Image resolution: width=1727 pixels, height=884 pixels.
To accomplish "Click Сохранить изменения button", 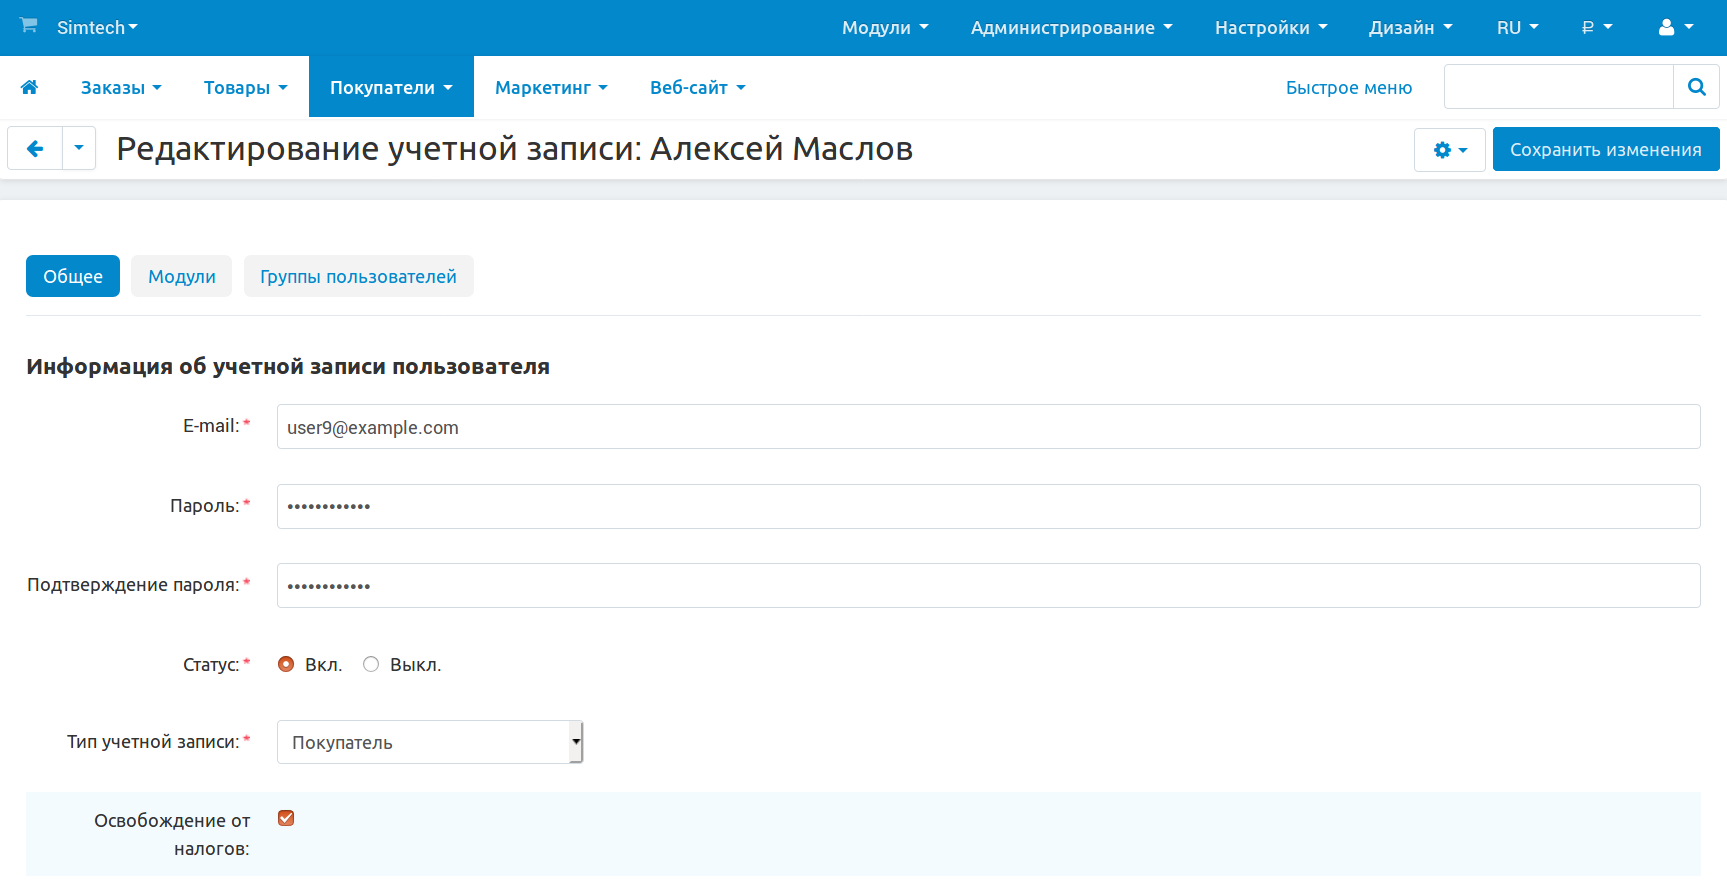I will click(1605, 150).
